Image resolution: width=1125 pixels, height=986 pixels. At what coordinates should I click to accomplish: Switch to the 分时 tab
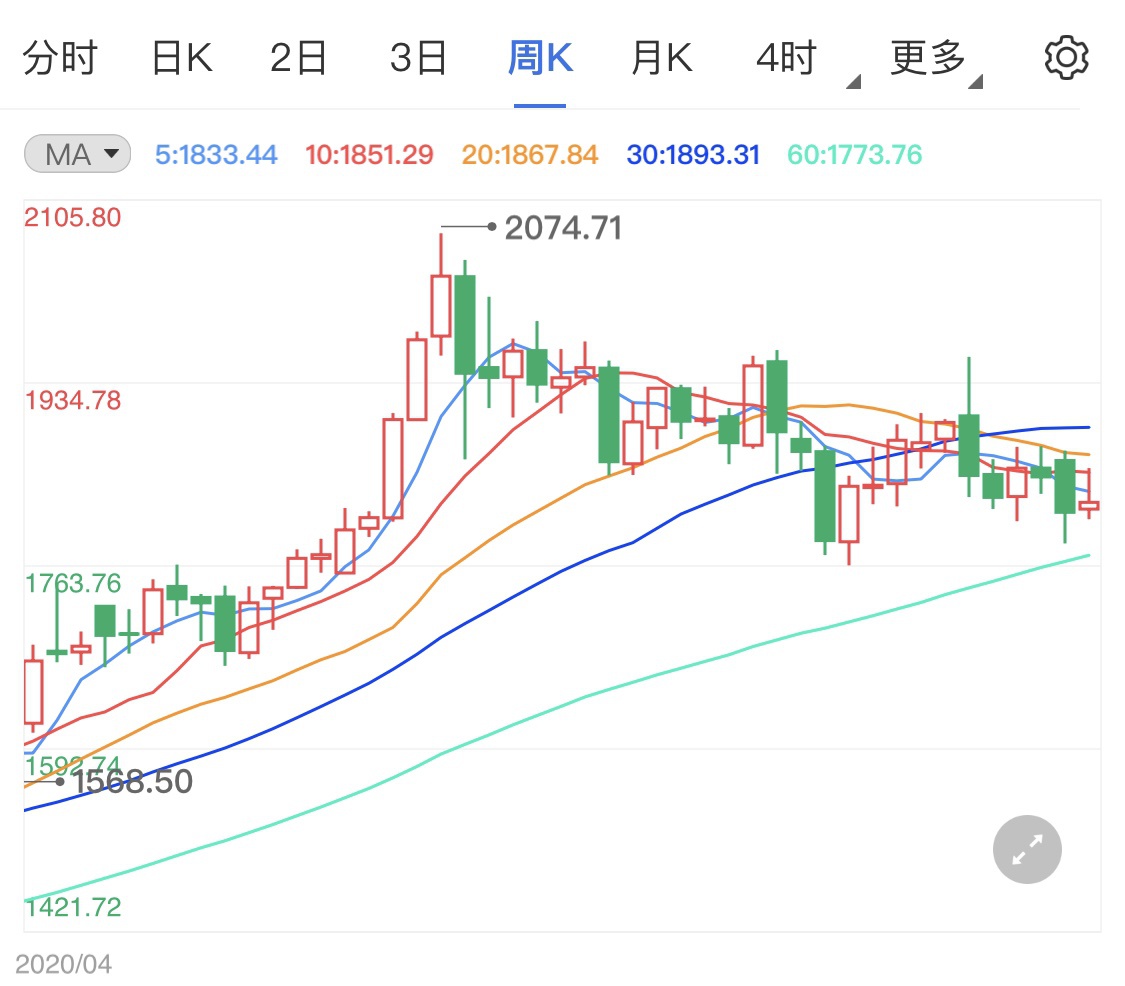coord(60,58)
